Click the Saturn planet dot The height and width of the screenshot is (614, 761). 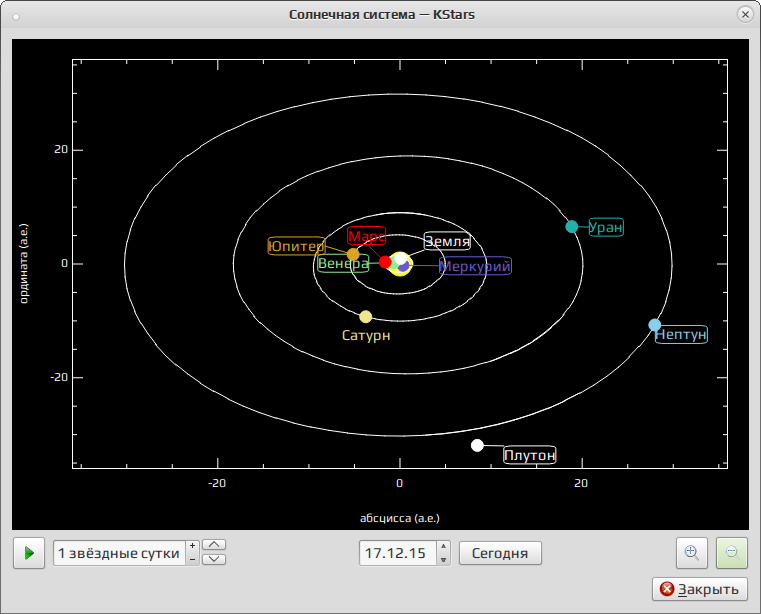pos(366,317)
